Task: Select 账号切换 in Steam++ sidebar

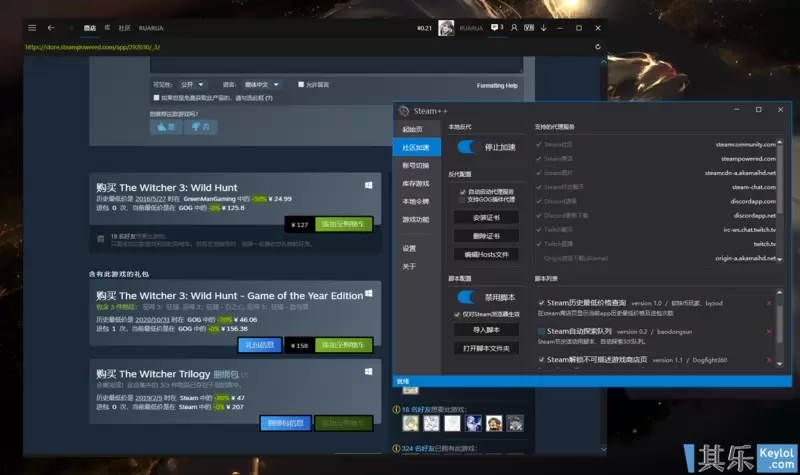Action: click(417, 165)
